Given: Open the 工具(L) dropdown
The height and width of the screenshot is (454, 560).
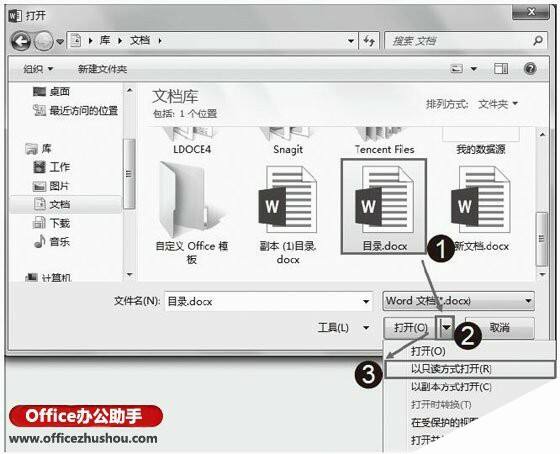Looking at the screenshot, I should click(343, 327).
